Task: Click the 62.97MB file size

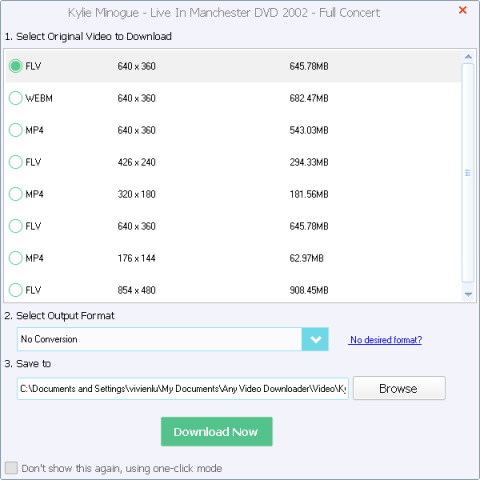Action: (307, 258)
